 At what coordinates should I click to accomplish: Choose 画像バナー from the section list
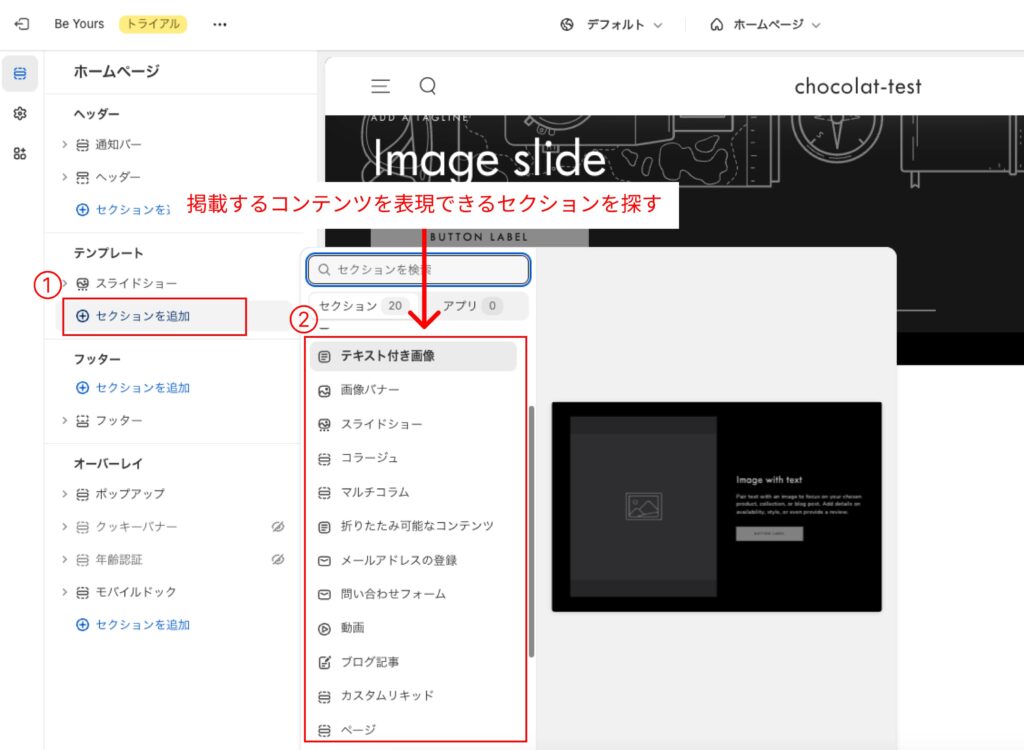click(x=370, y=390)
